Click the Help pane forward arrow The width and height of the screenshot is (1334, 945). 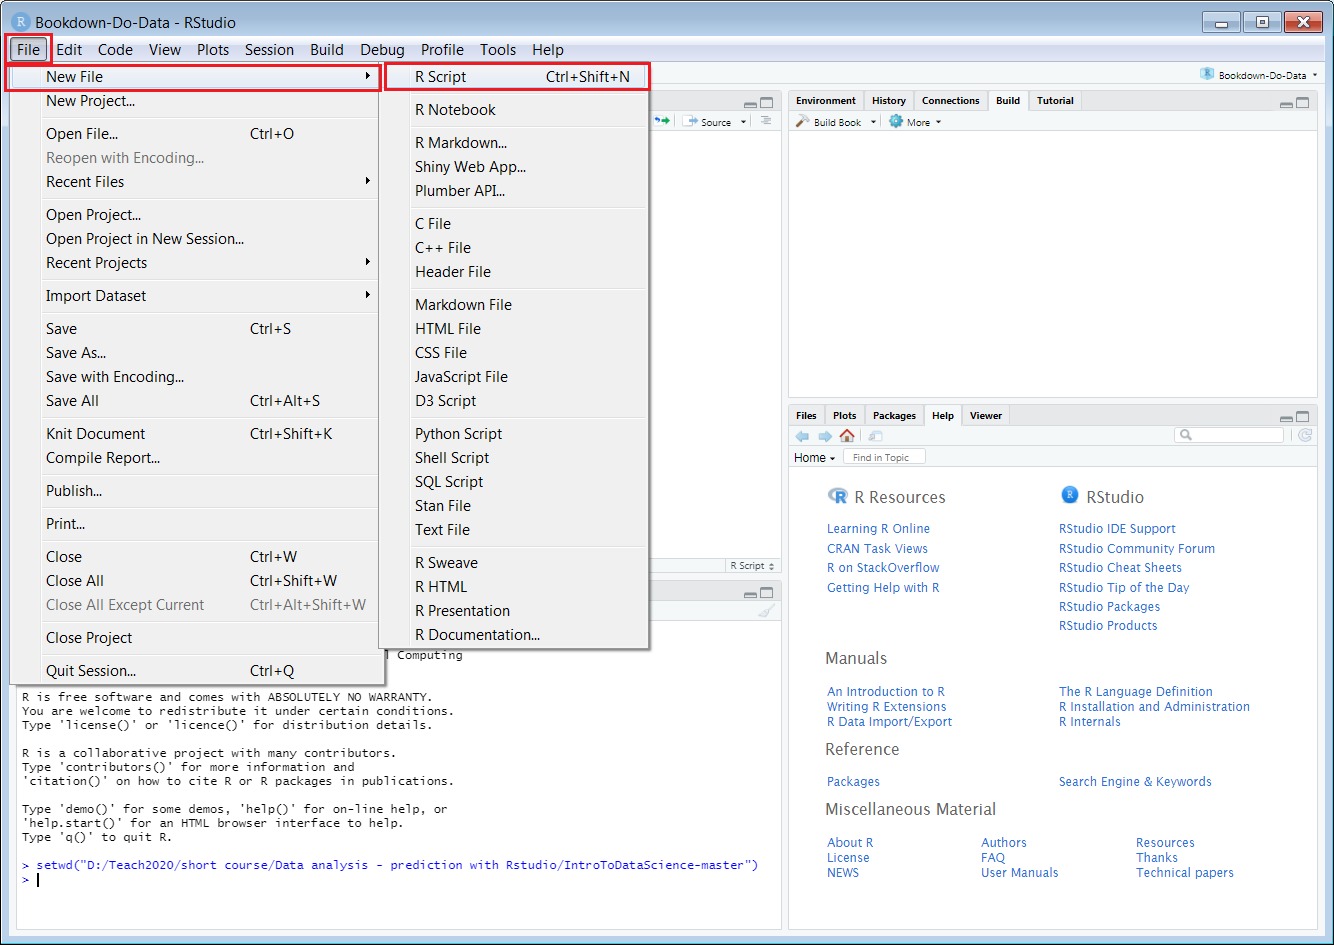(x=825, y=435)
